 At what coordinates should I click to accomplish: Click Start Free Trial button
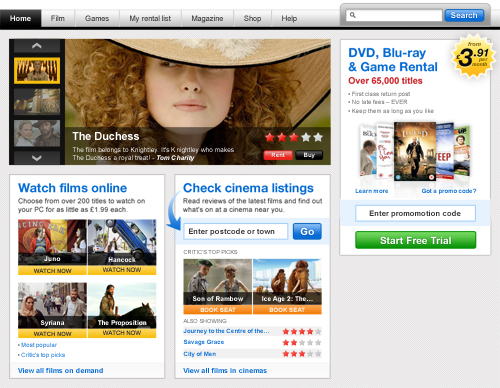[415, 240]
